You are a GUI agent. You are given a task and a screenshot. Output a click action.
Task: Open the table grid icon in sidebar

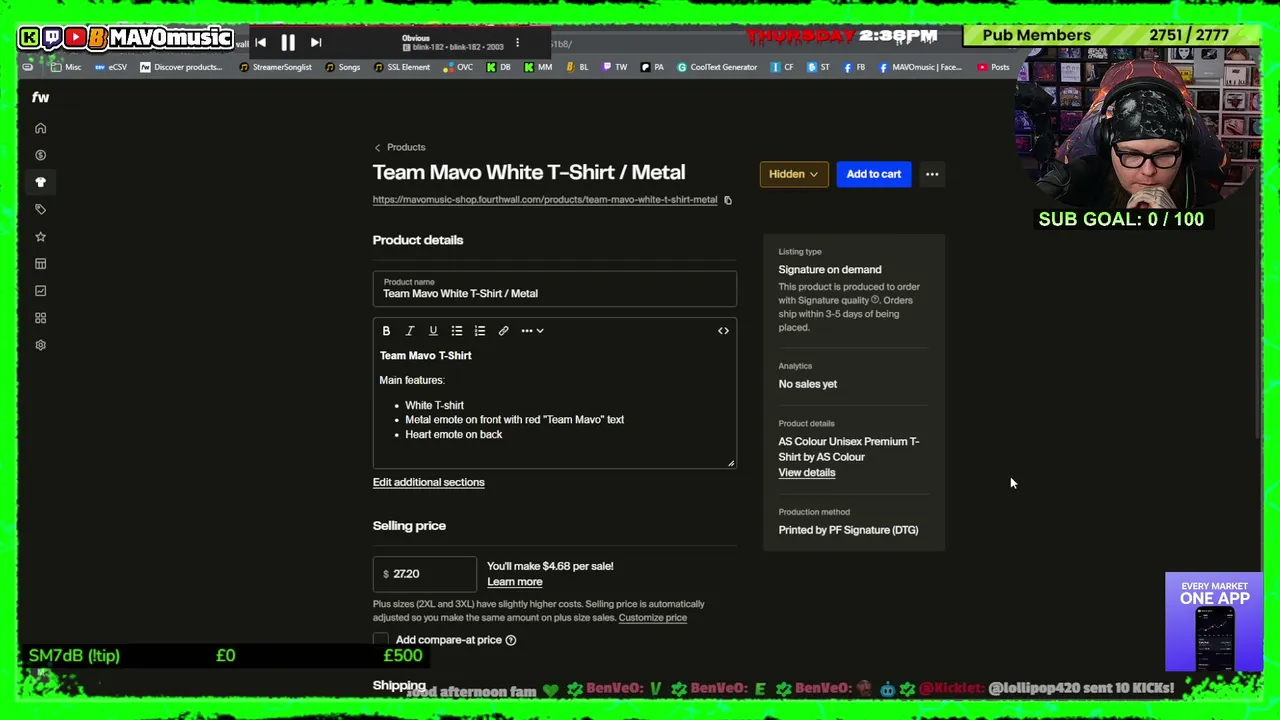(41, 264)
